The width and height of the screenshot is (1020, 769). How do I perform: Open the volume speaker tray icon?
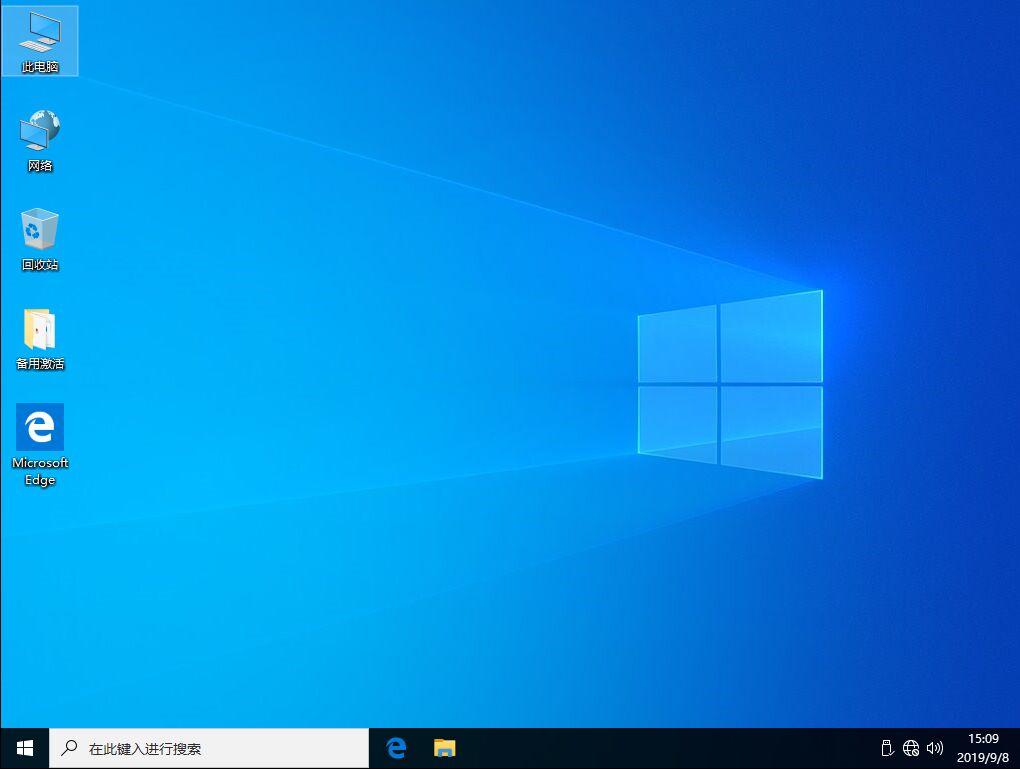[x=935, y=748]
